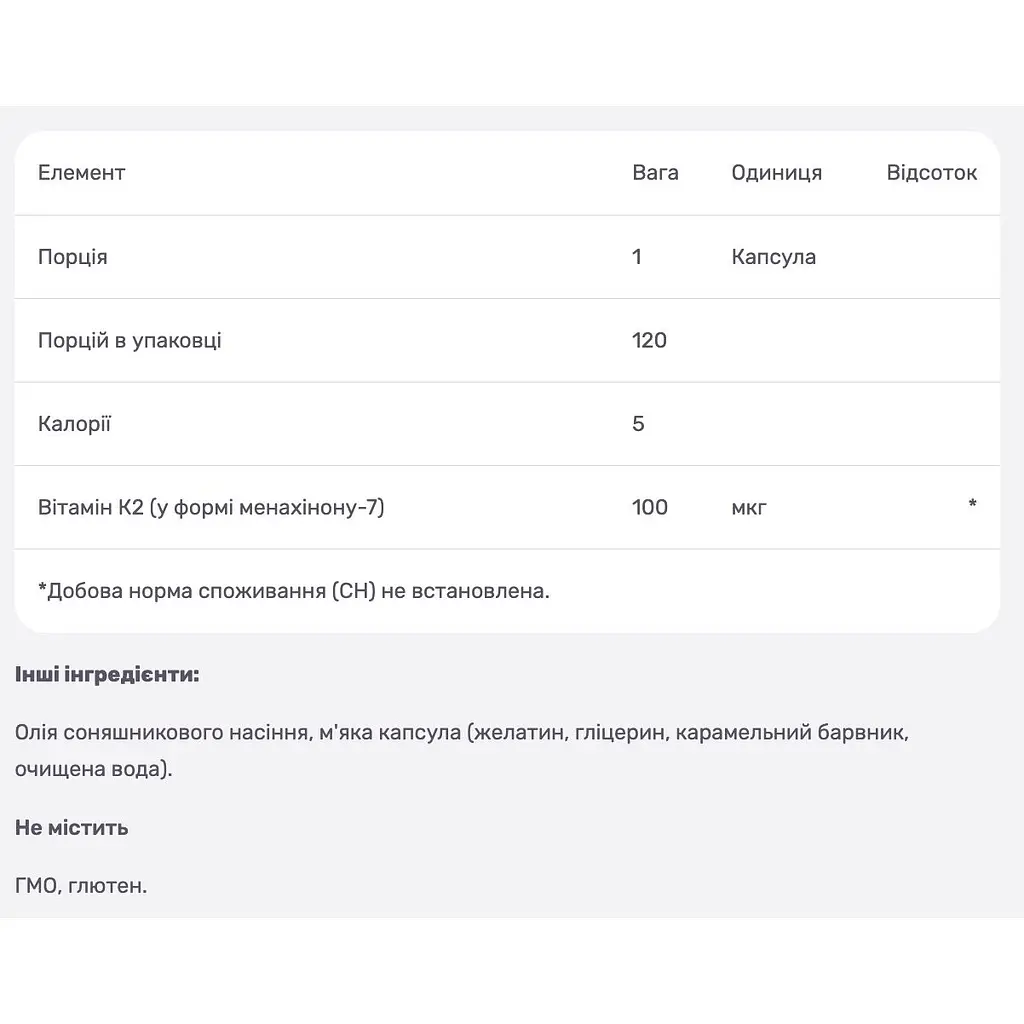The width and height of the screenshot is (1024, 1024).
Task: Click the asterisk in the percent column
Action: tap(972, 504)
